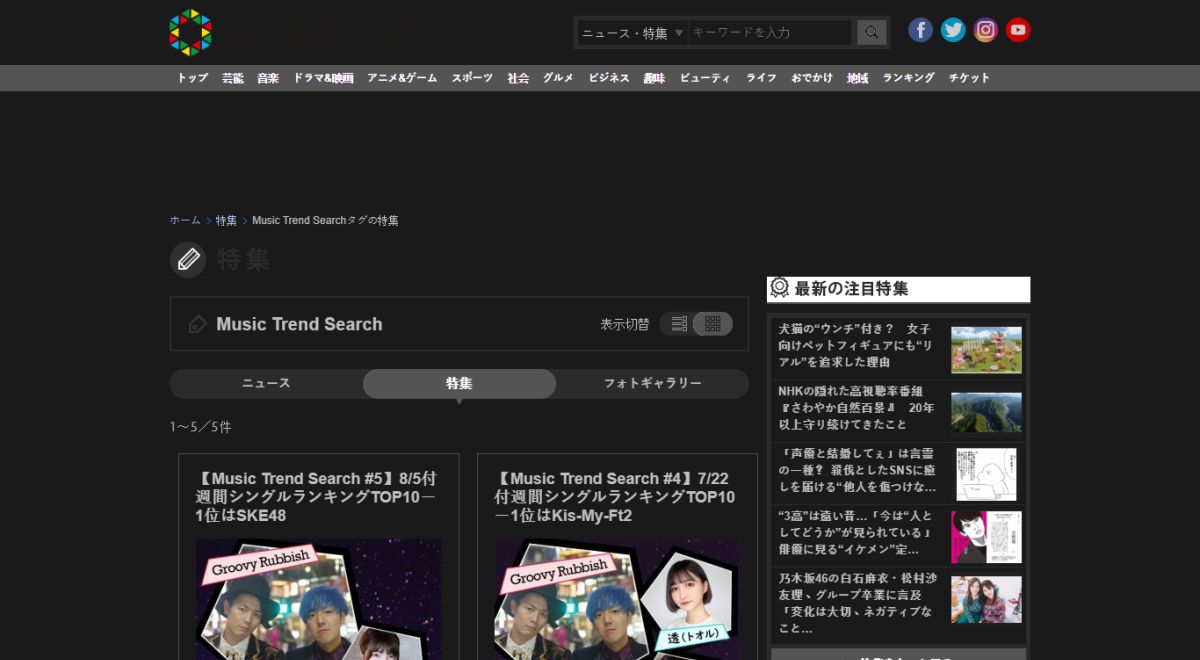Viewport: 1200px width, 660px height.
Task: Select the 特集 tab
Action: coord(459,384)
